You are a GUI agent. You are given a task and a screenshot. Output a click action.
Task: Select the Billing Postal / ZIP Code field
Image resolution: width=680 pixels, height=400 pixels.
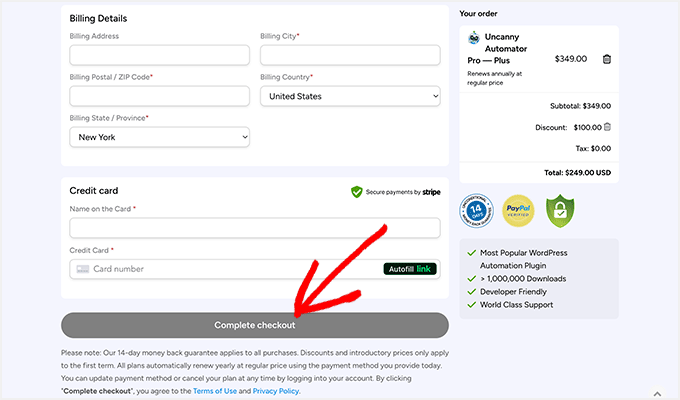click(x=159, y=96)
